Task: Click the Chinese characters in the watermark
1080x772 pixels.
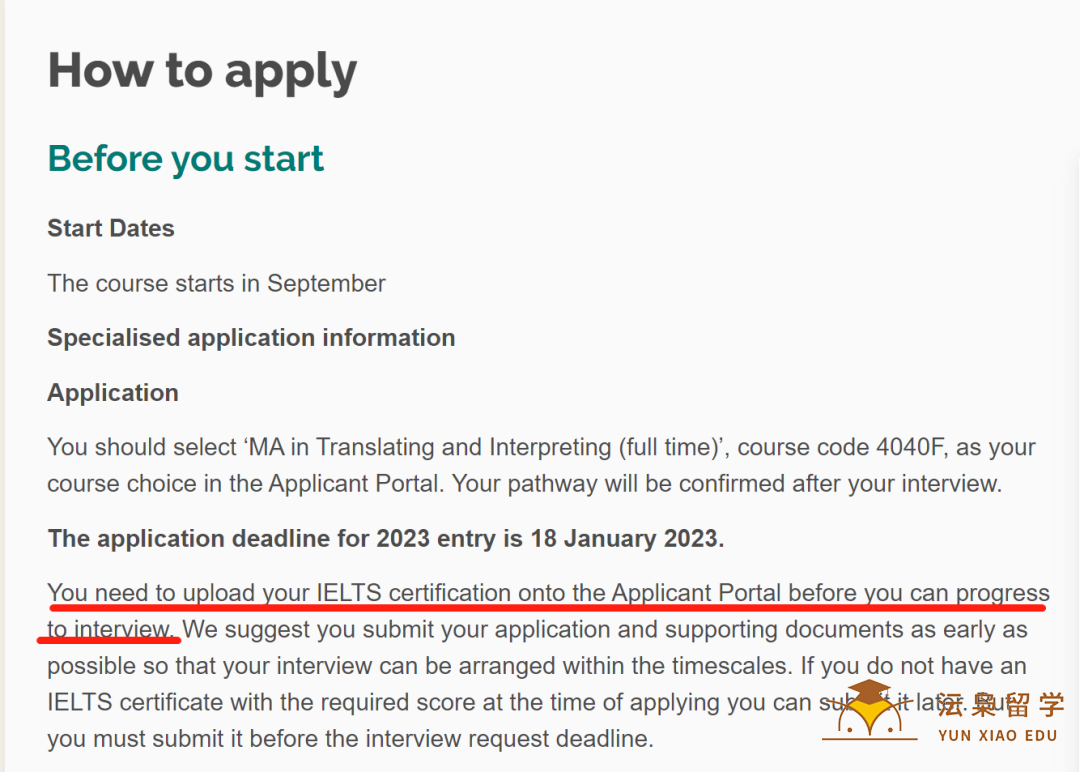Action: [1001, 705]
